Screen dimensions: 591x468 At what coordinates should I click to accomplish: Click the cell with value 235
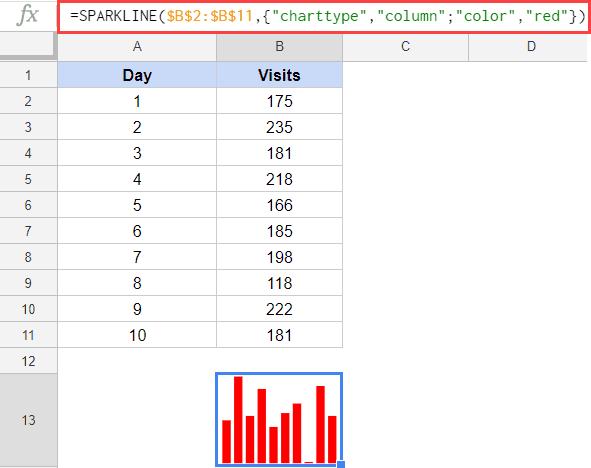(279, 127)
